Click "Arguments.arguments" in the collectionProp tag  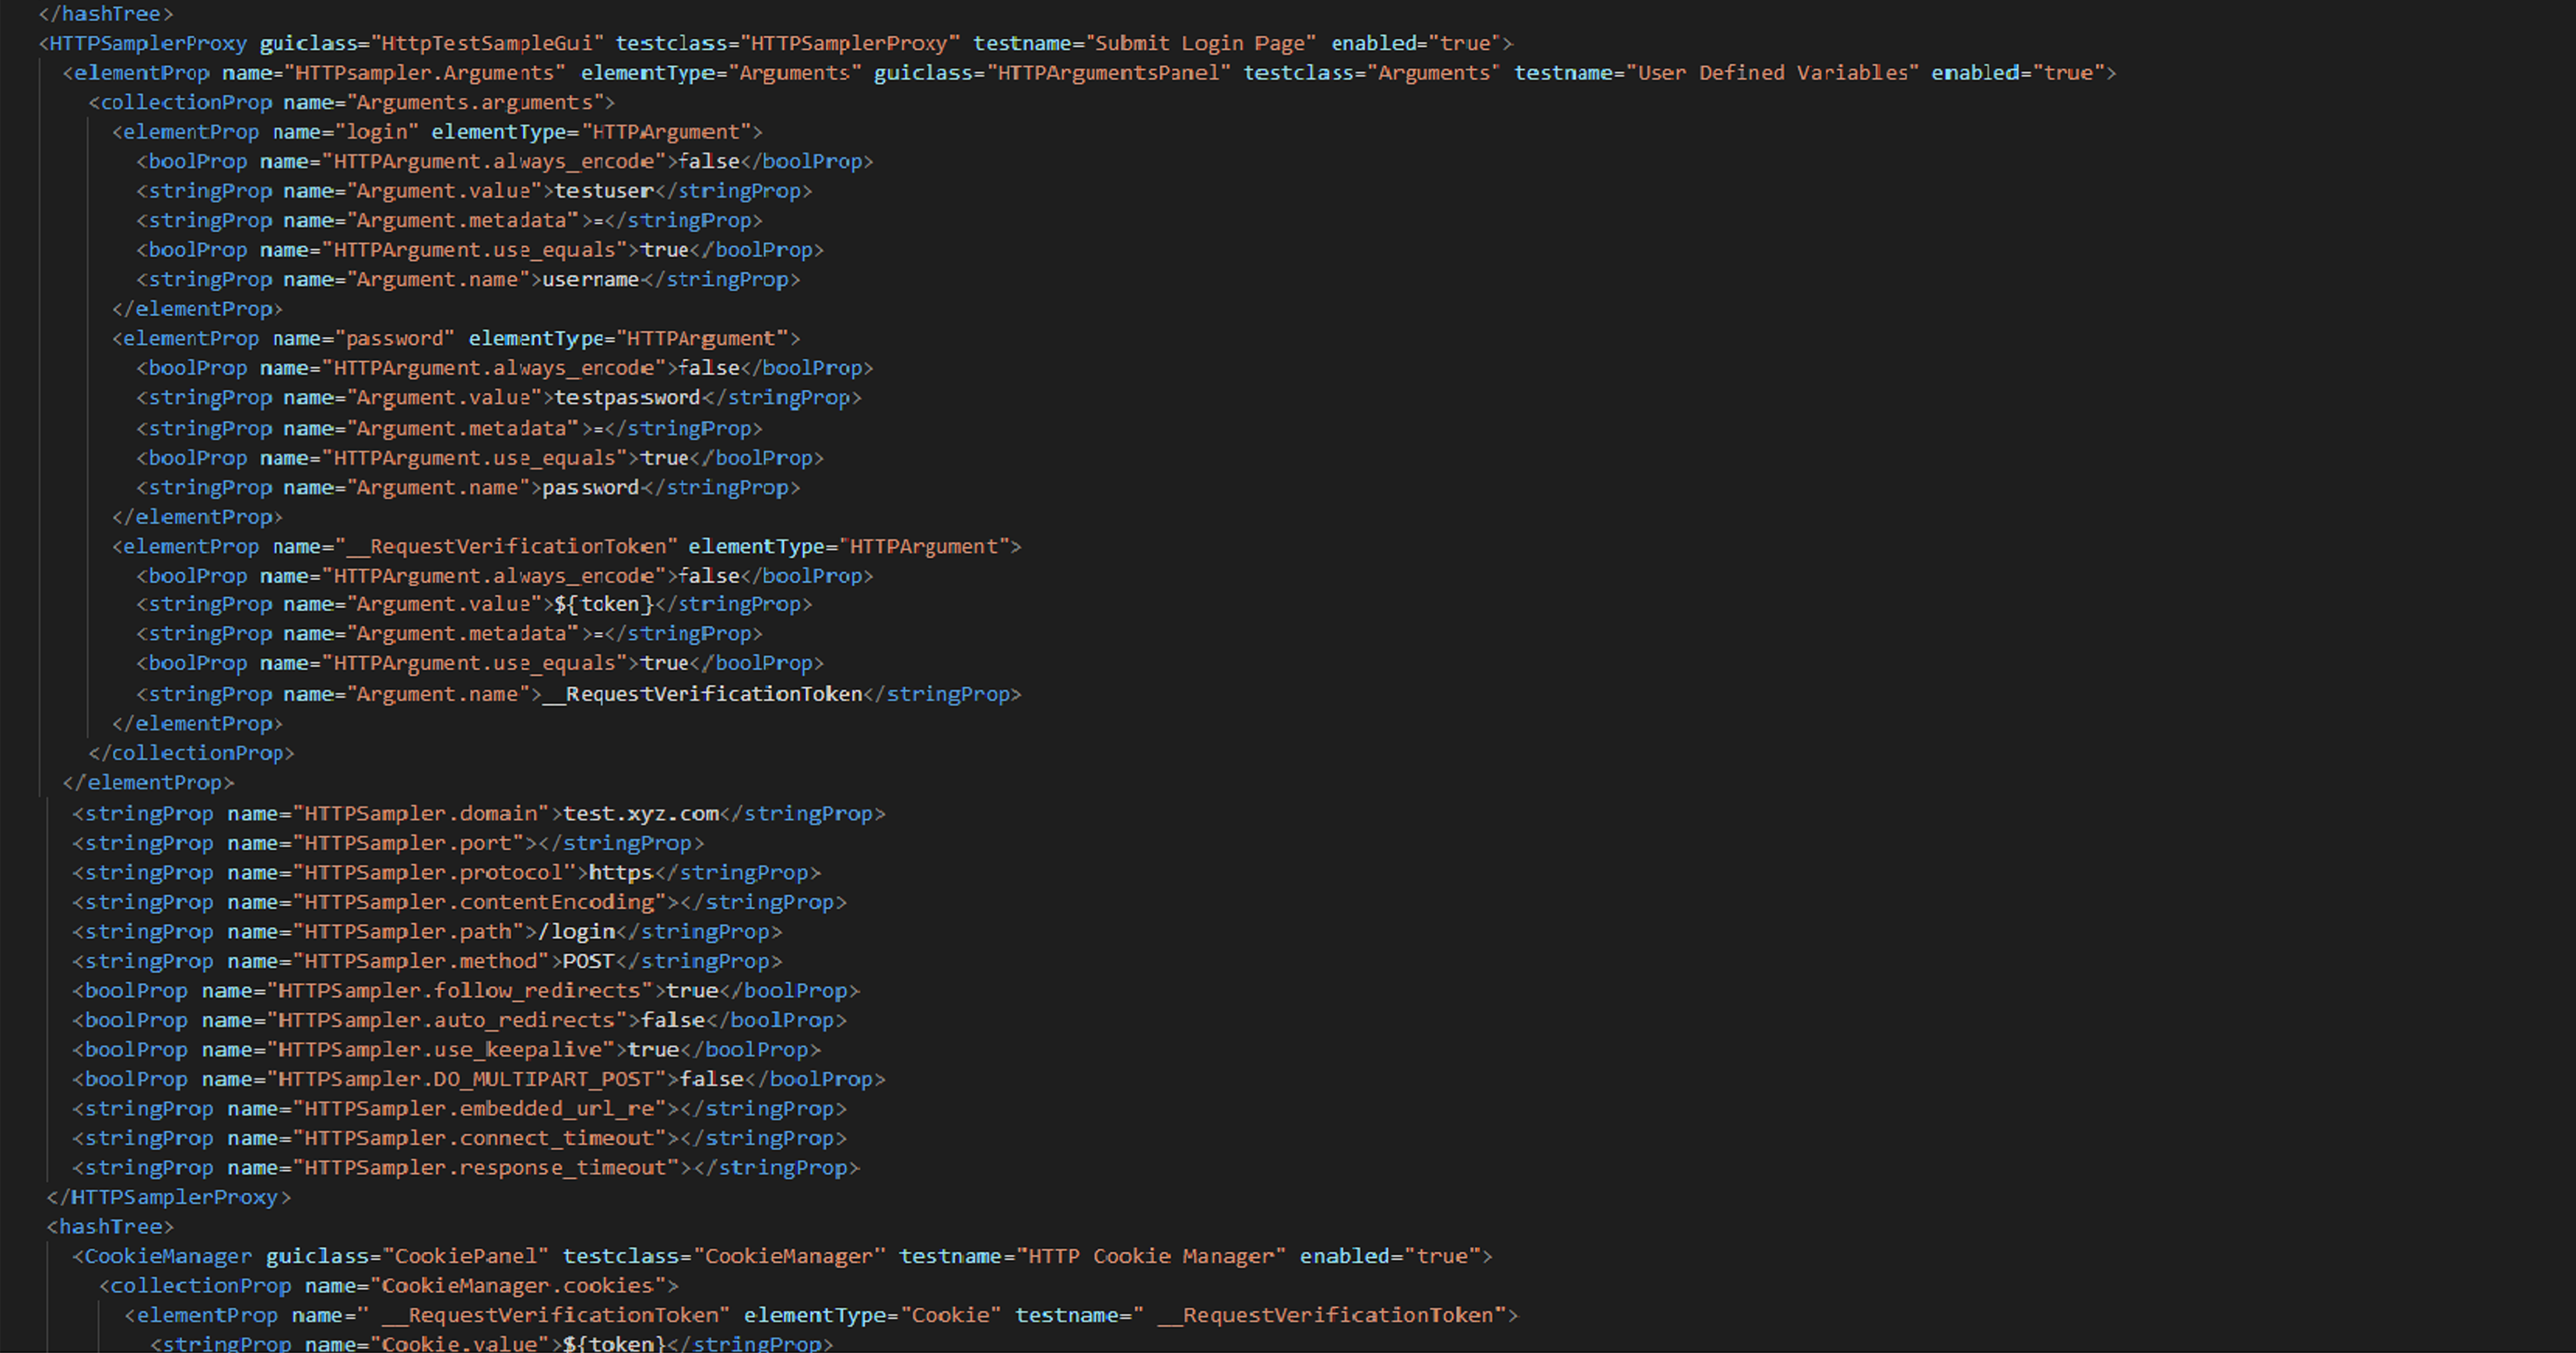(474, 102)
